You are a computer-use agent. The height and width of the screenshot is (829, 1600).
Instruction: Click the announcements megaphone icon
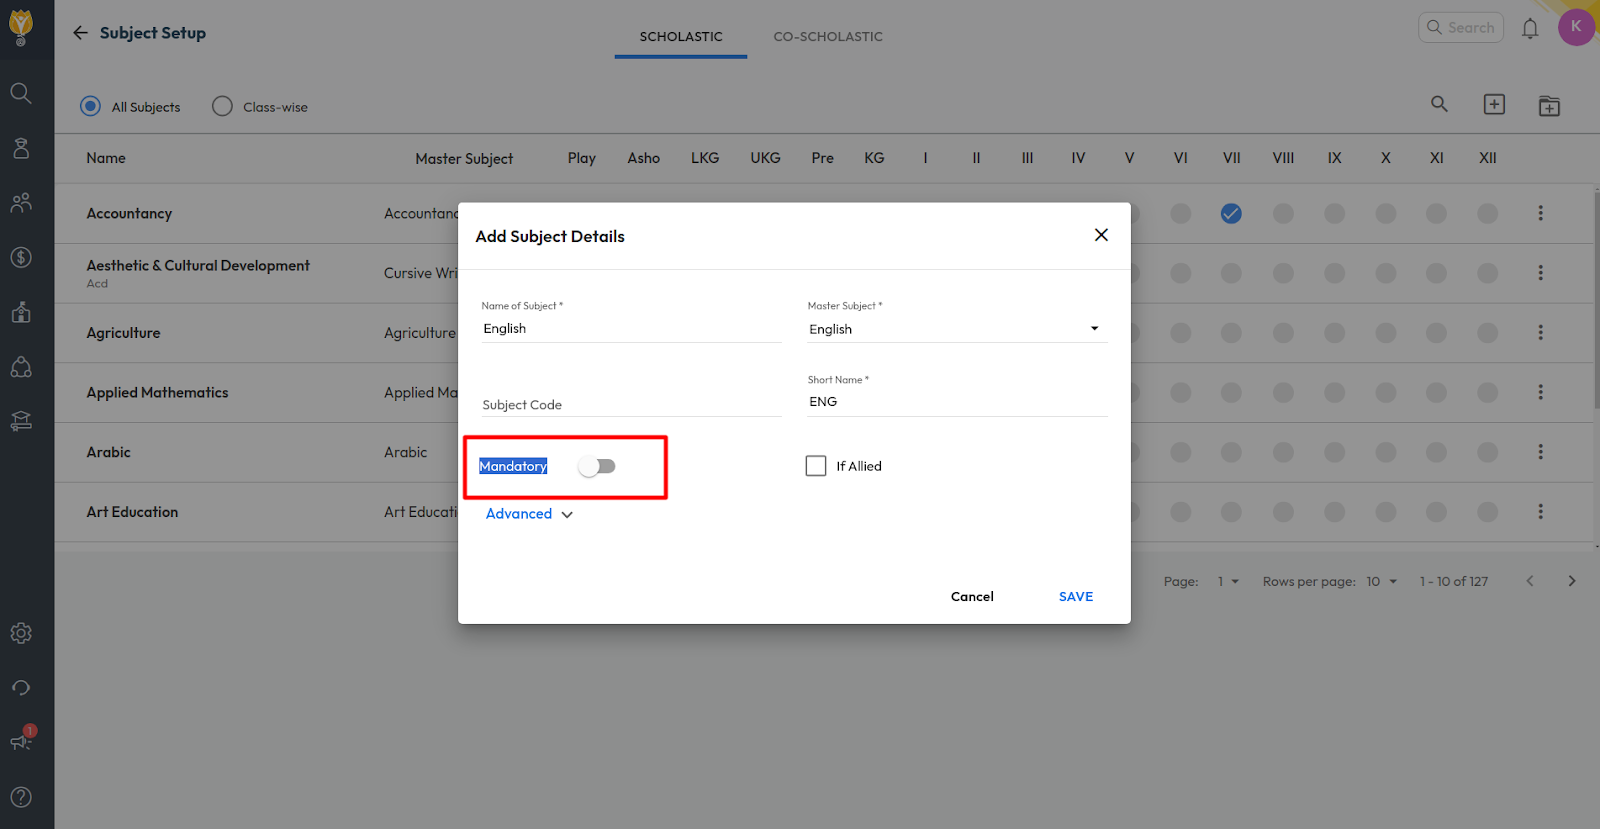pyautogui.click(x=21, y=741)
